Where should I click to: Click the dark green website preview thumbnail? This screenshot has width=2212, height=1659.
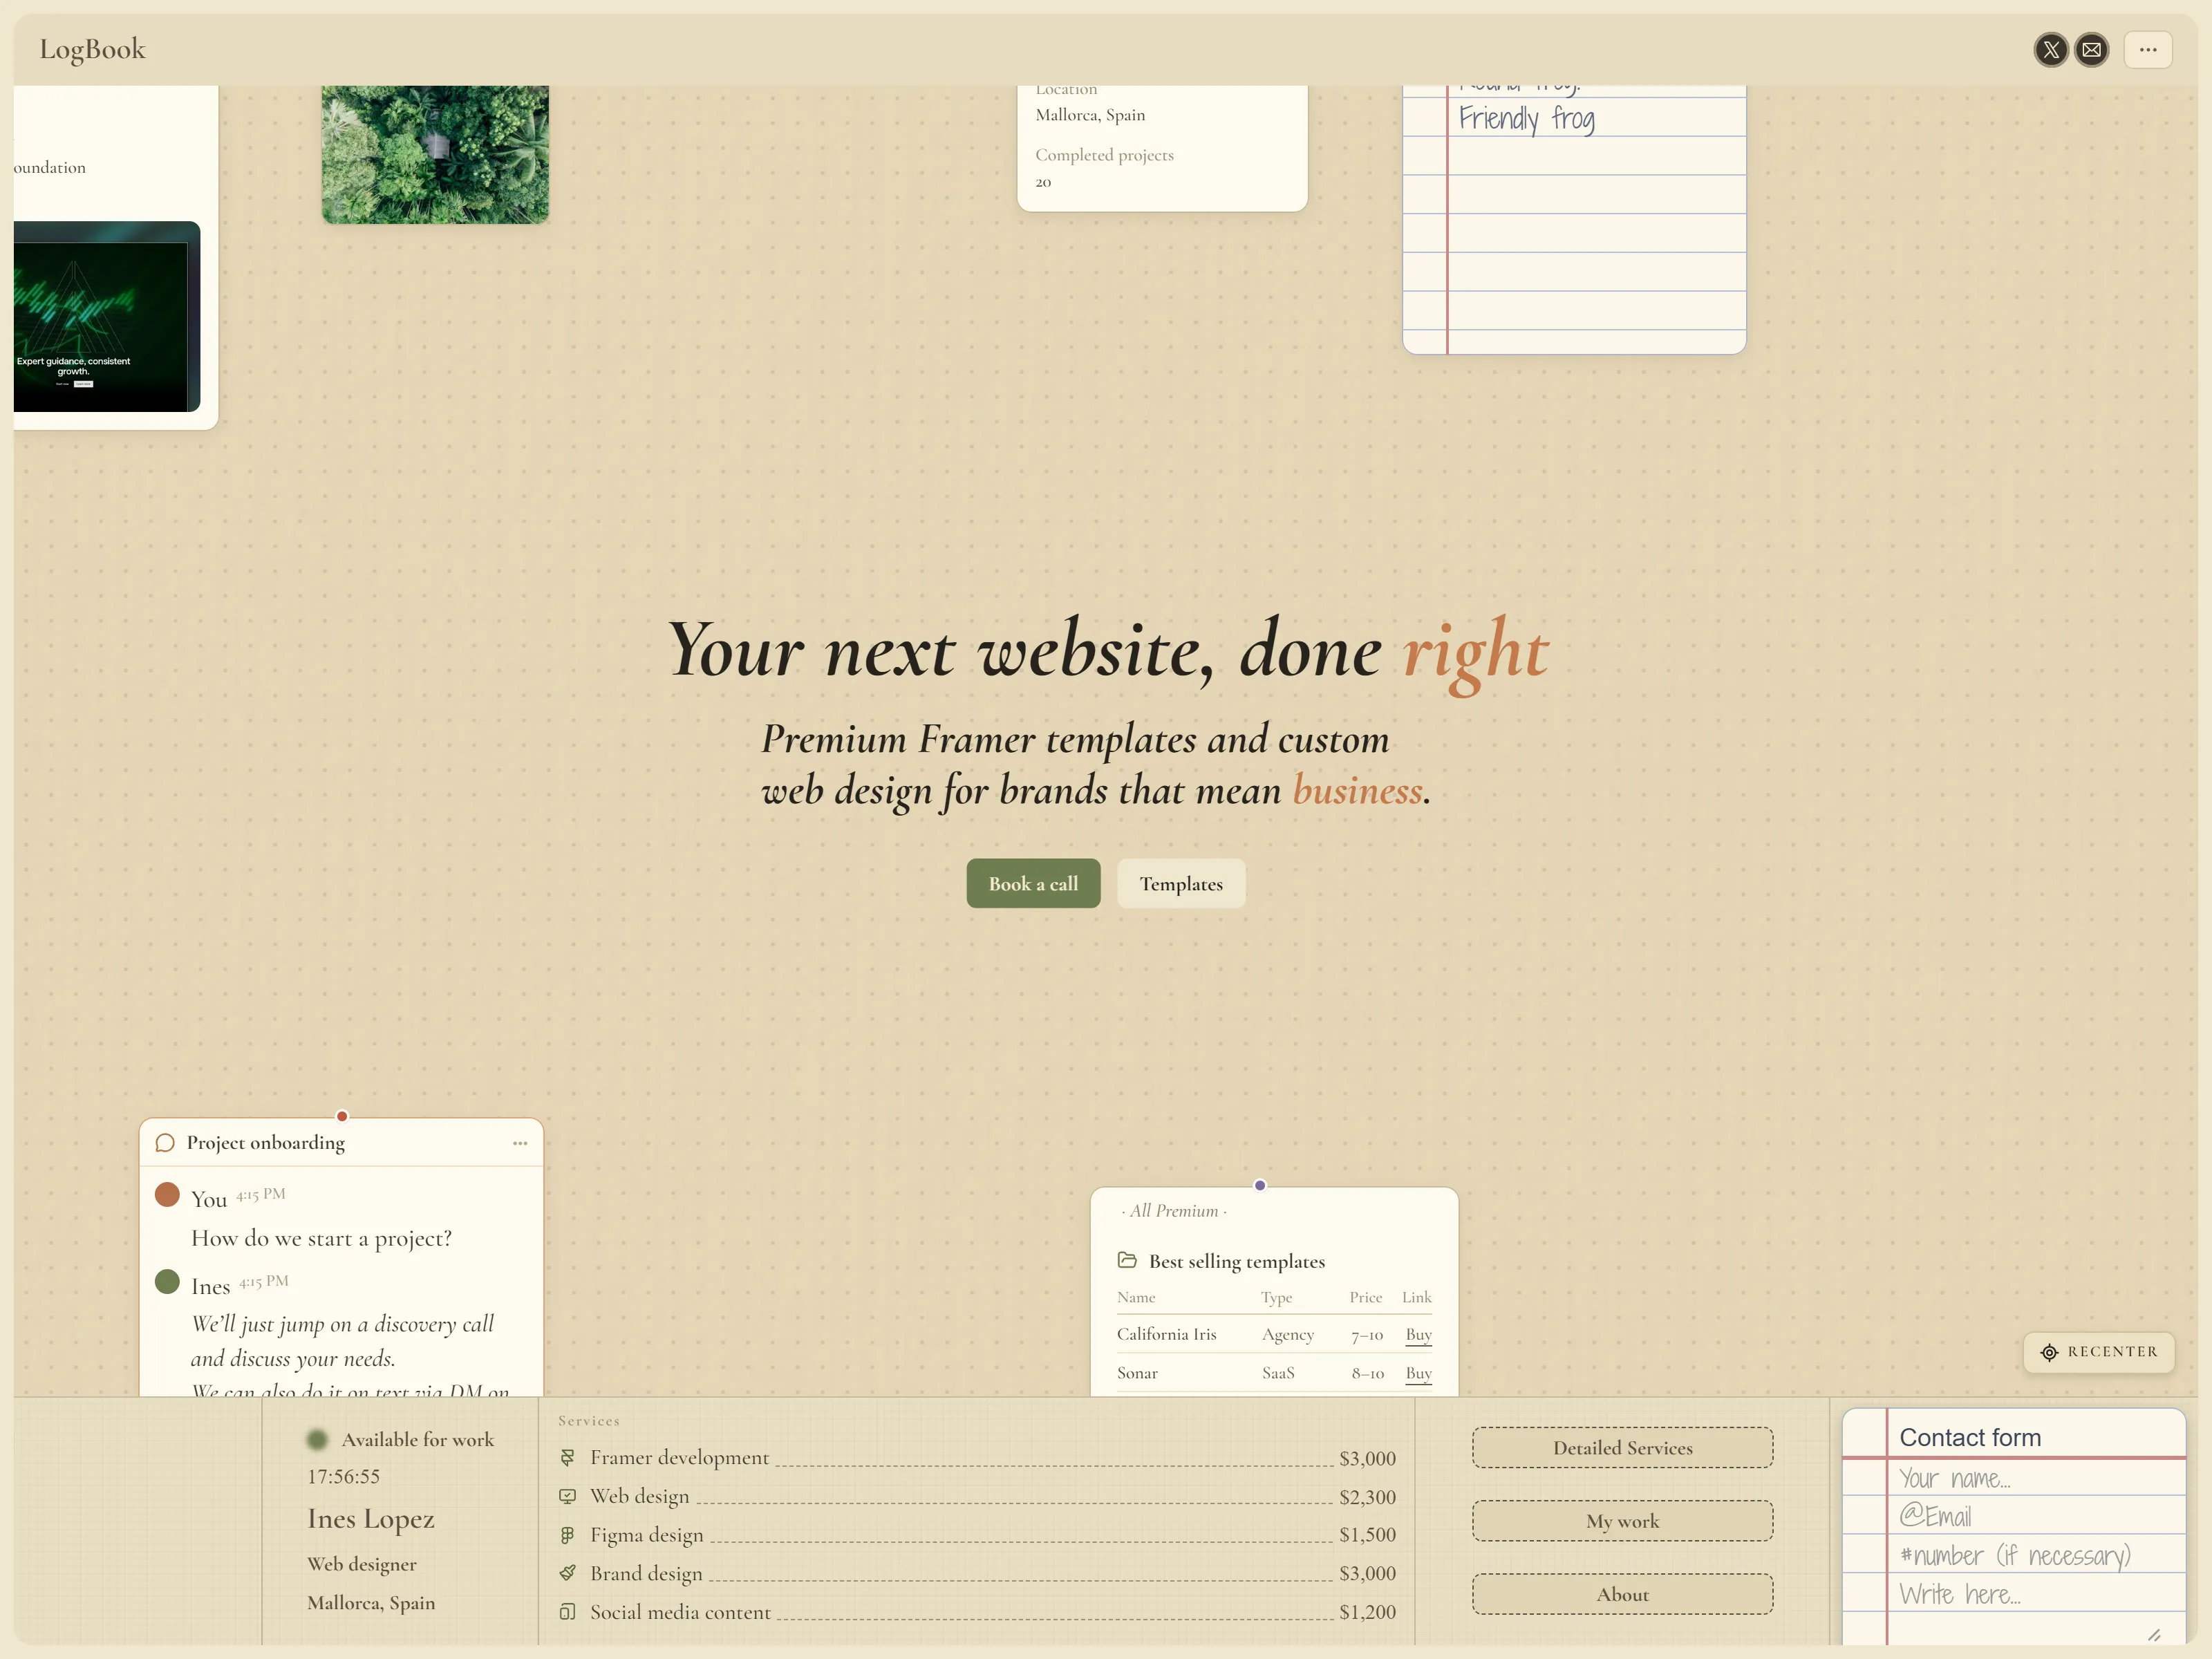[x=106, y=317]
